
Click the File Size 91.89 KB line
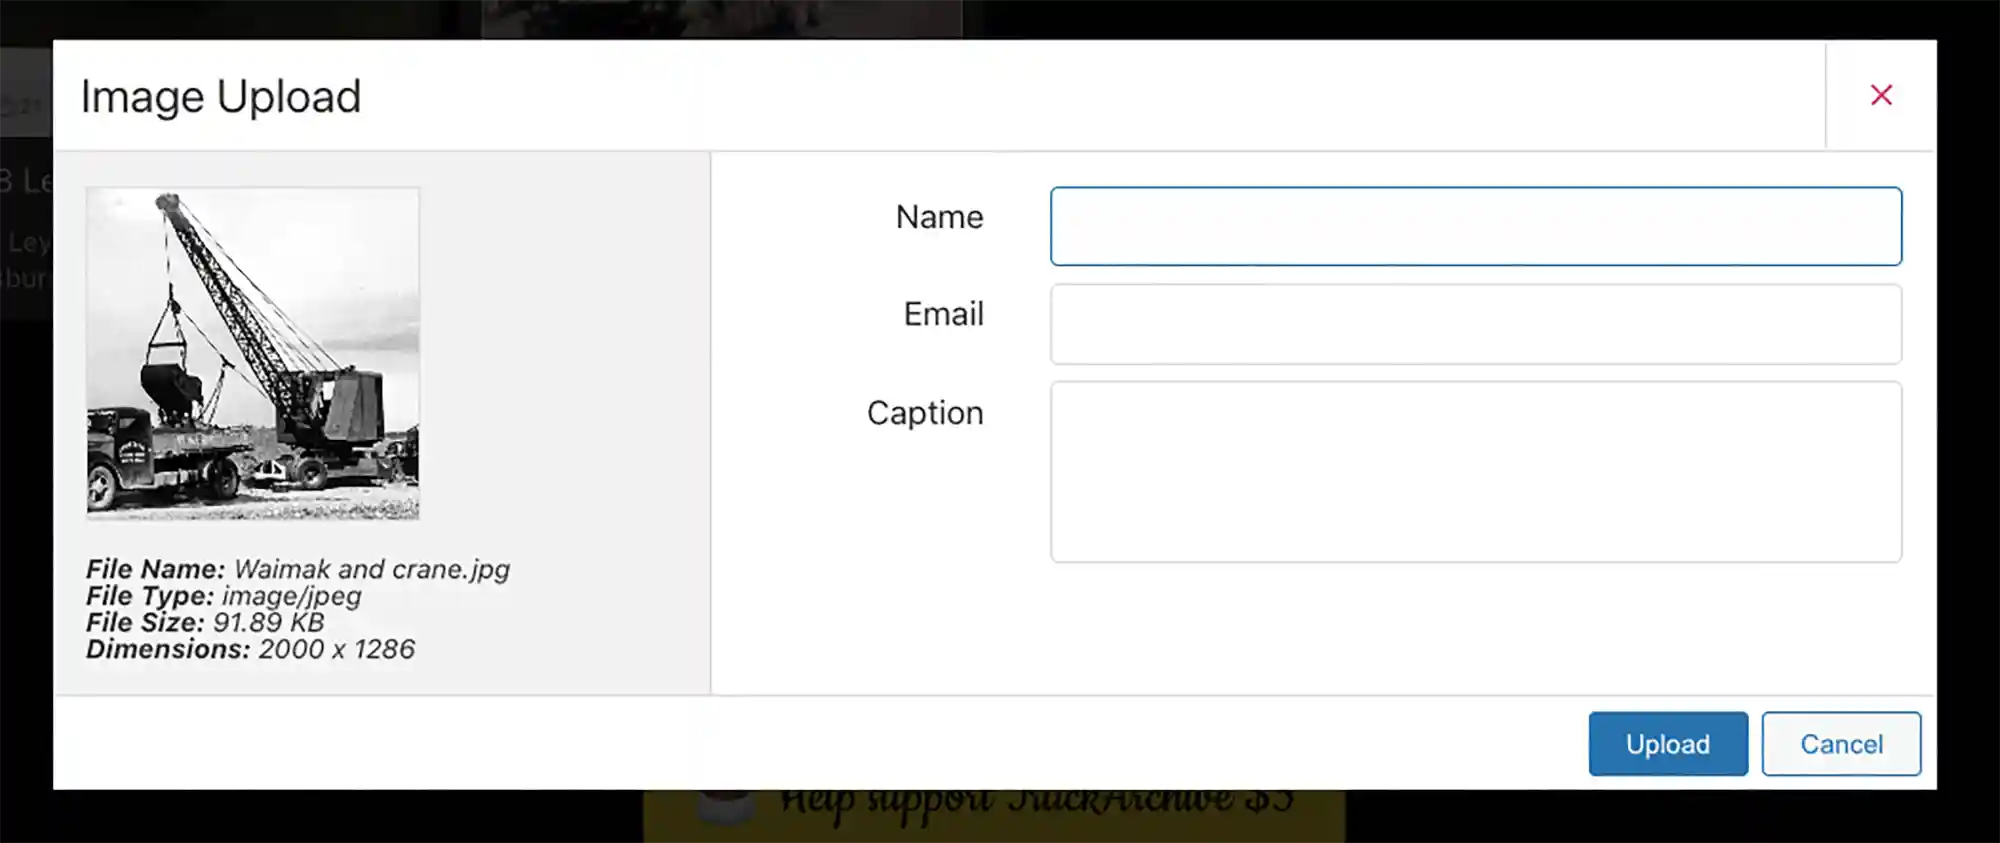click(205, 622)
